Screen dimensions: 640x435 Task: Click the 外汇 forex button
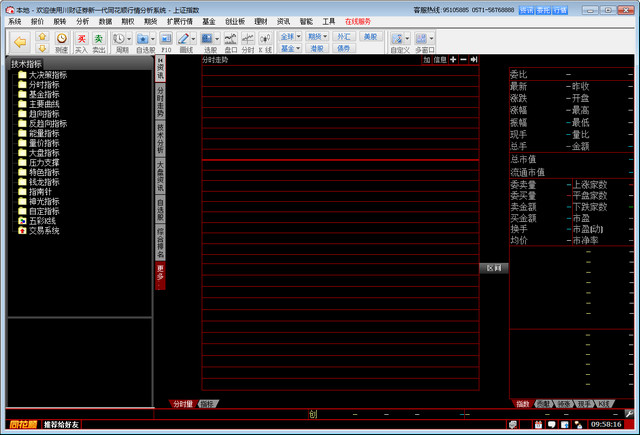click(x=344, y=36)
